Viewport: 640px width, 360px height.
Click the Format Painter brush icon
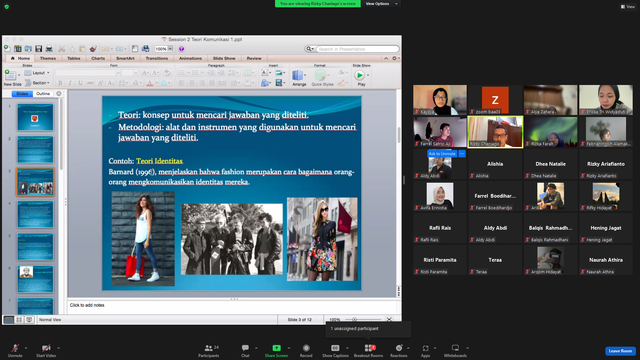[x=93, y=49]
